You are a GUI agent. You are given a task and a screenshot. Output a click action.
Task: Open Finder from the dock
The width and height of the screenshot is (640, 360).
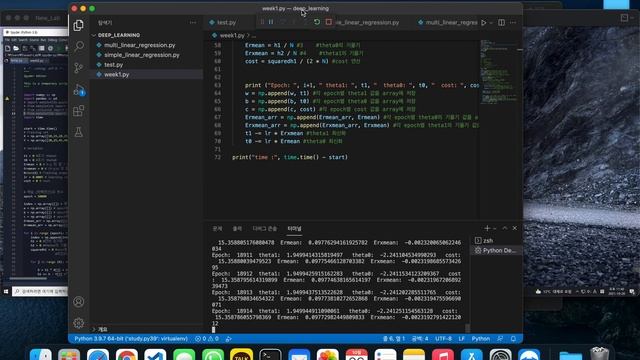pos(41,355)
